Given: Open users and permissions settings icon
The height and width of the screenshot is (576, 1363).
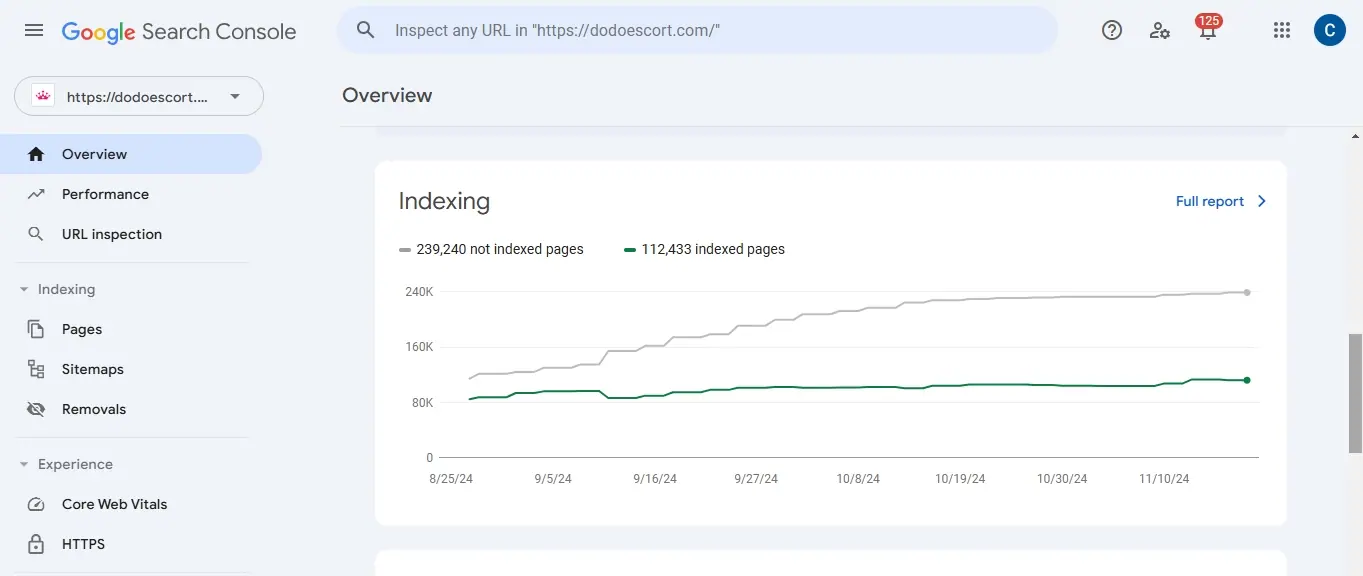Looking at the screenshot, I should click(1159, 30).
